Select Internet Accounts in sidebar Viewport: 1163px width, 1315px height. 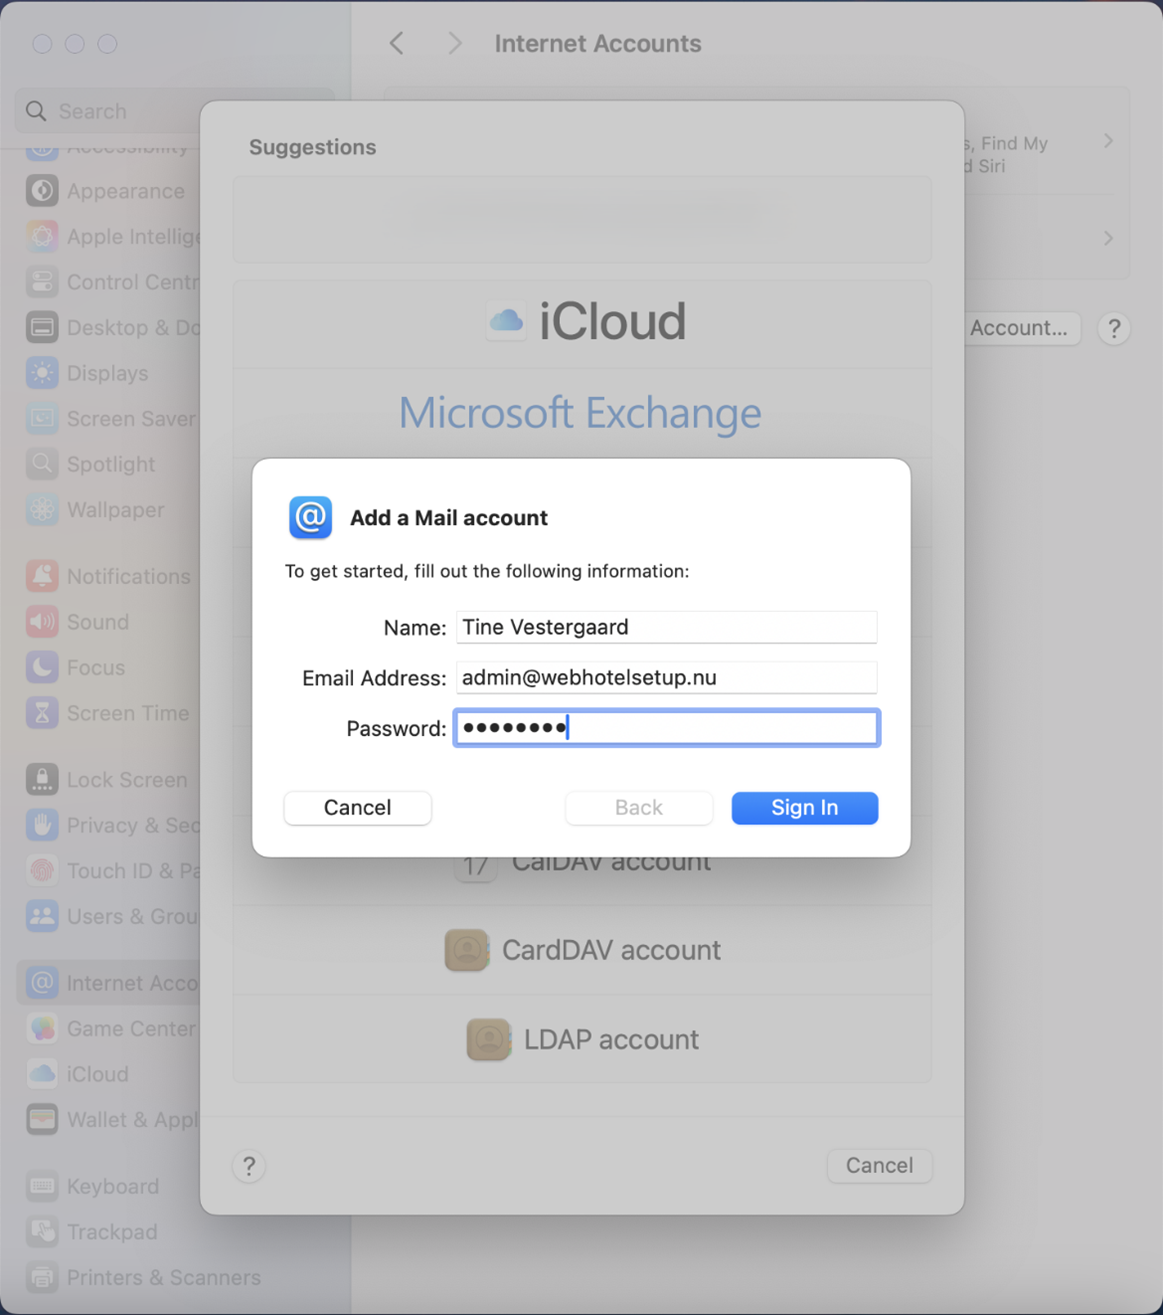tap(108, 983)
